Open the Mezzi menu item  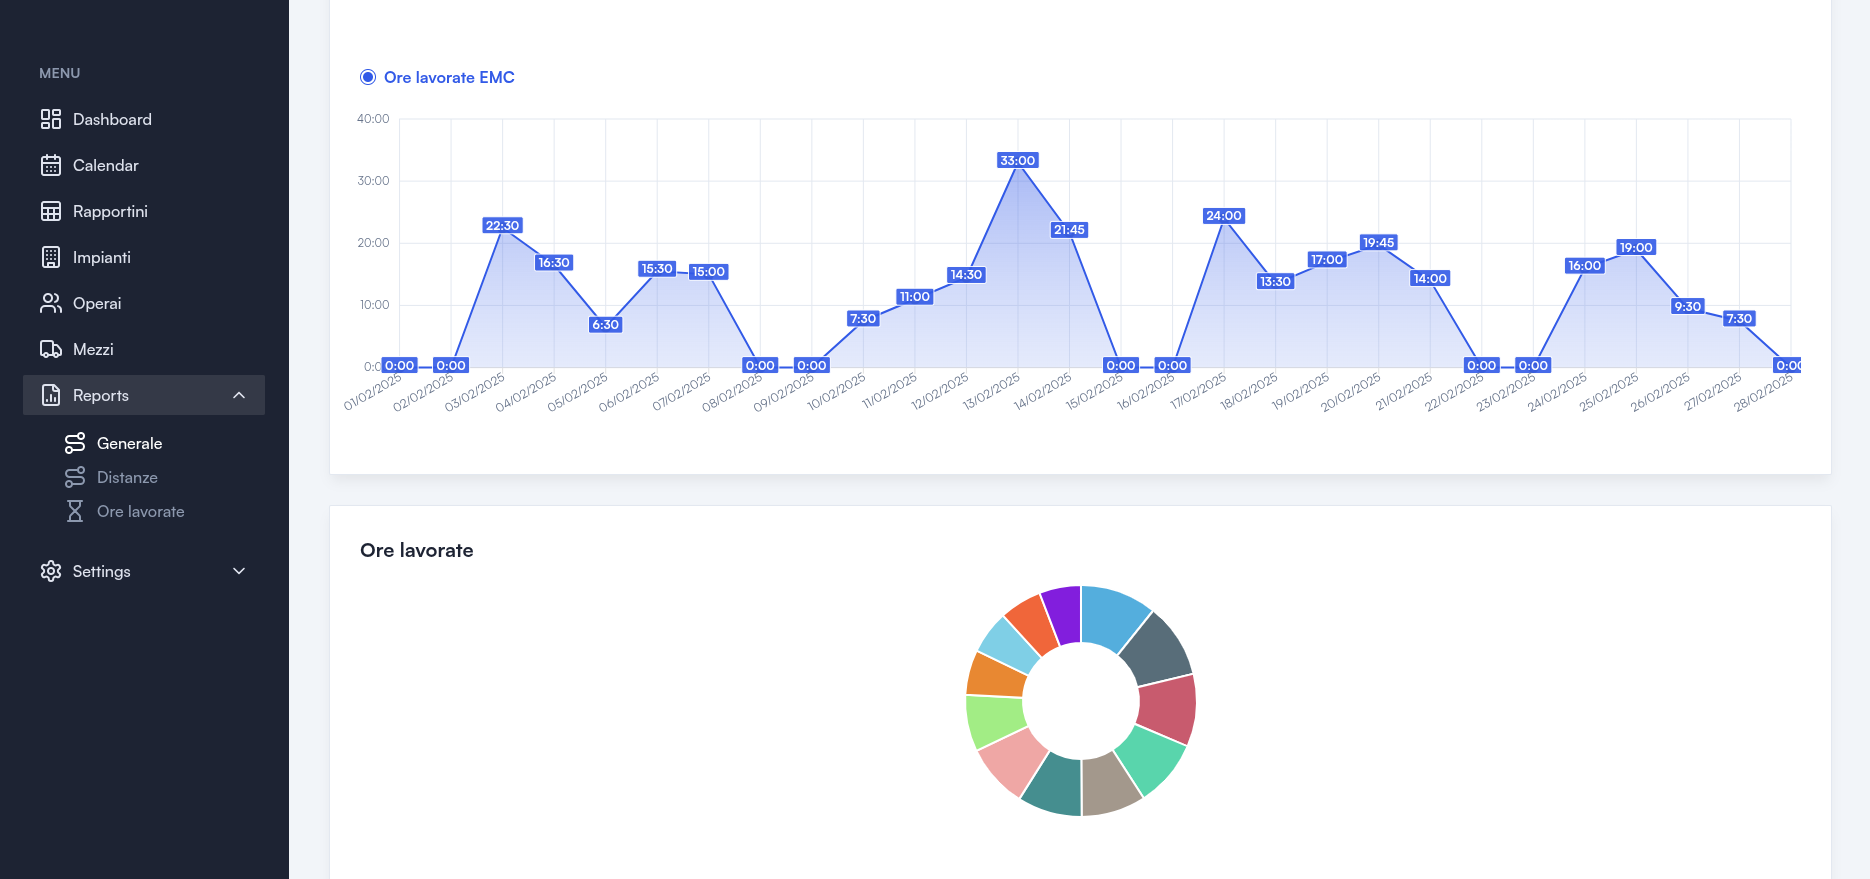tap(144, 349)
